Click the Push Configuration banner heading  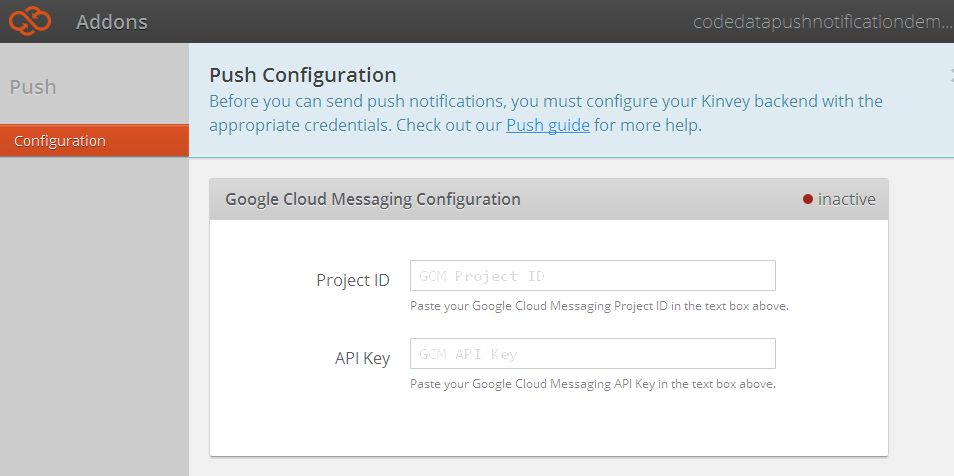pos(303,75)
